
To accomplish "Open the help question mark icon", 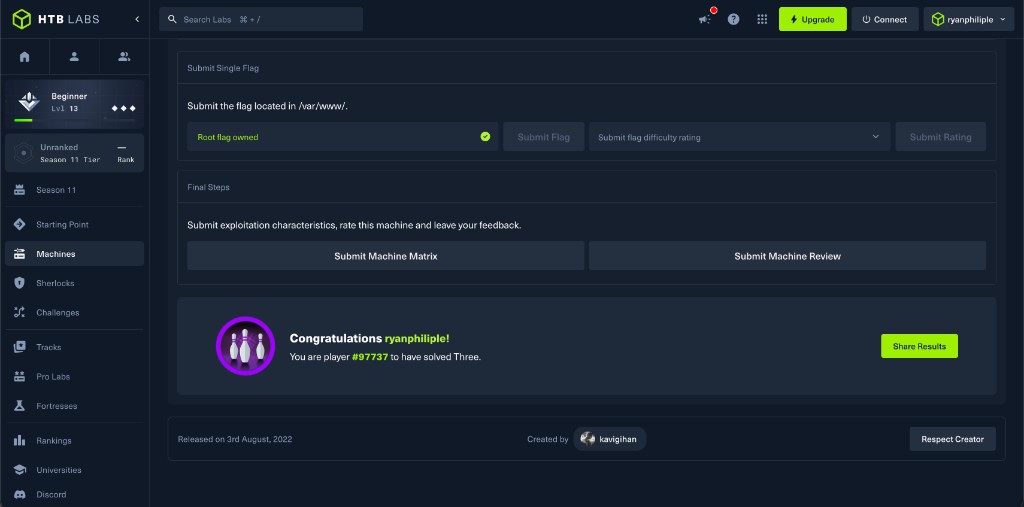I will (x=733, y=20).
